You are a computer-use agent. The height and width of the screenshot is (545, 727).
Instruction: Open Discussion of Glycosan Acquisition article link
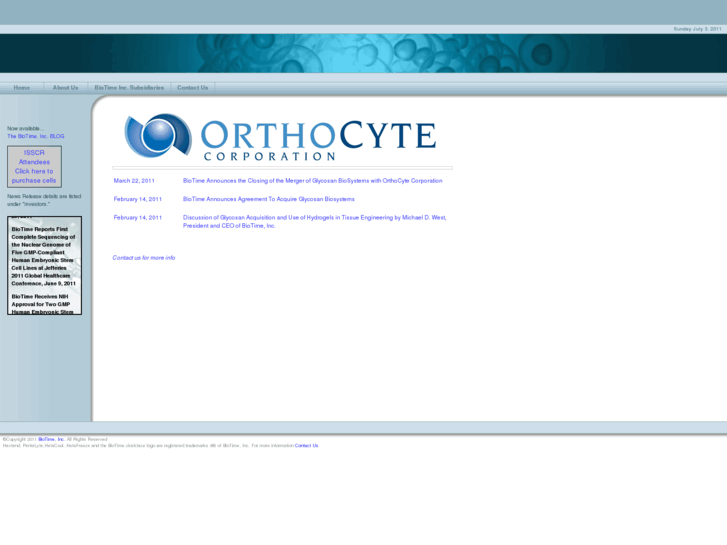tap(314, 221)
